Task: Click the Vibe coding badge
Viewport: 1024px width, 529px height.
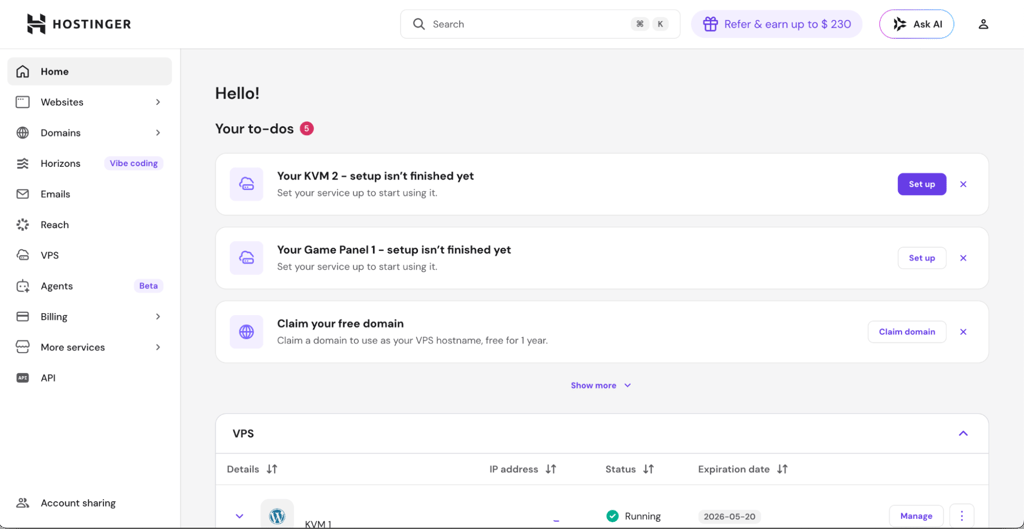Action: [x=134, y=163]
